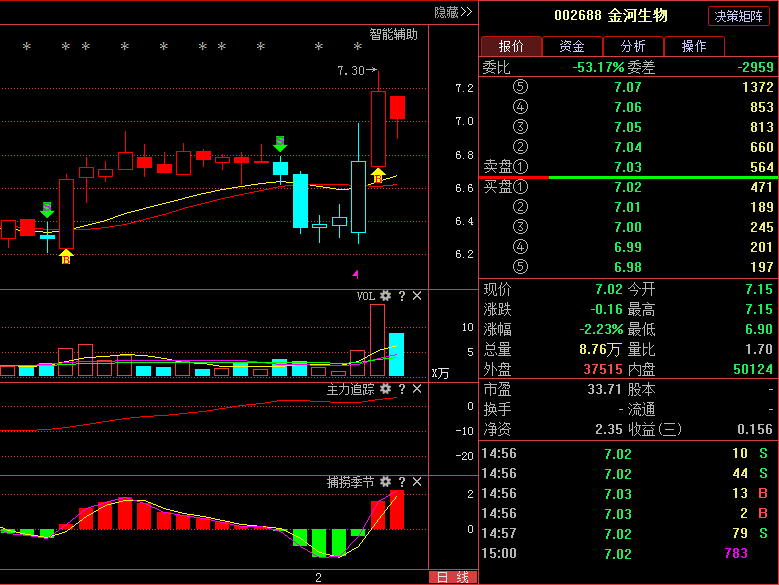Open VOL indicator settings gear
Viewport: 779px width, 585px height.
point(386,296)
